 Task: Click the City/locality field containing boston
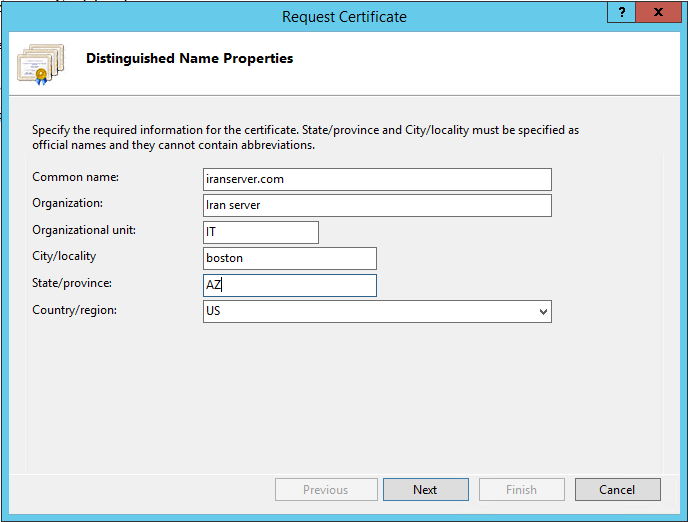(290, 258)
